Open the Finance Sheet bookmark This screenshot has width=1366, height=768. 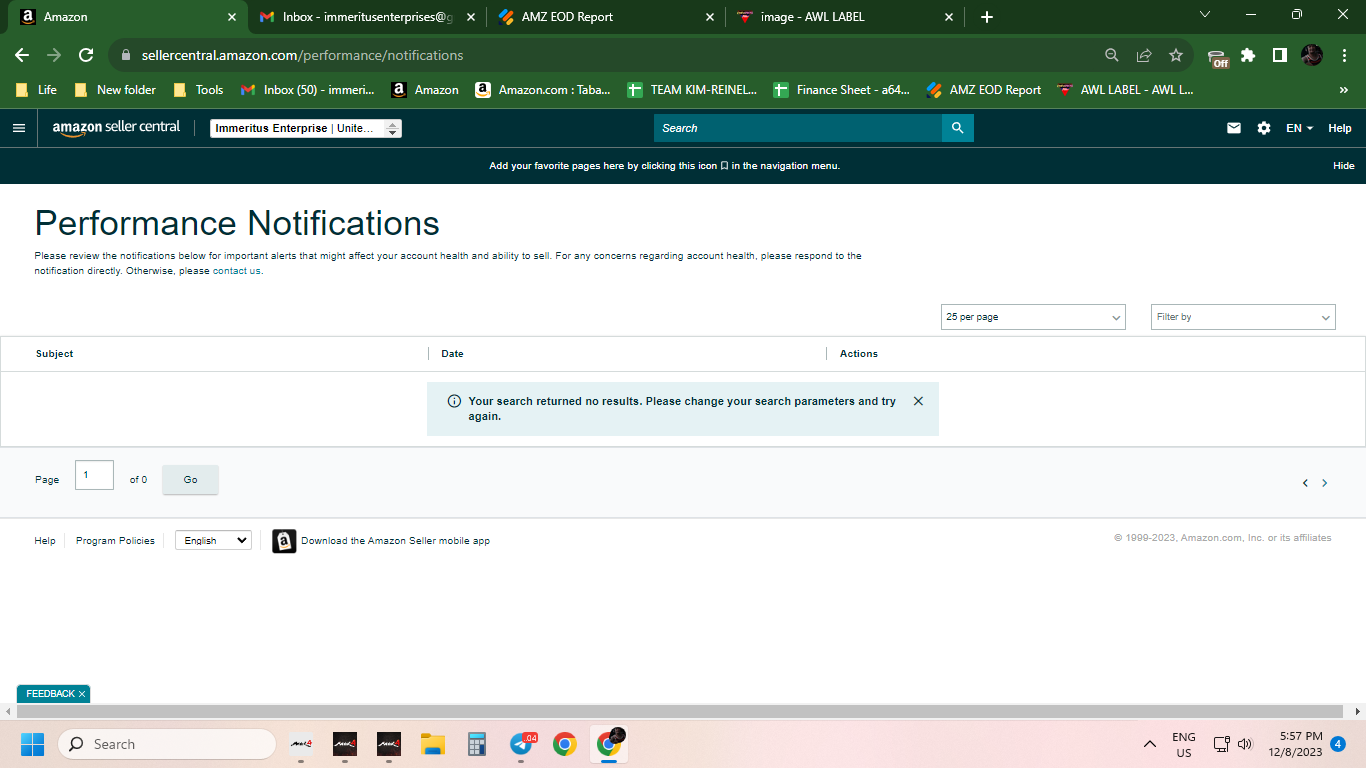(x=841, y=90)
